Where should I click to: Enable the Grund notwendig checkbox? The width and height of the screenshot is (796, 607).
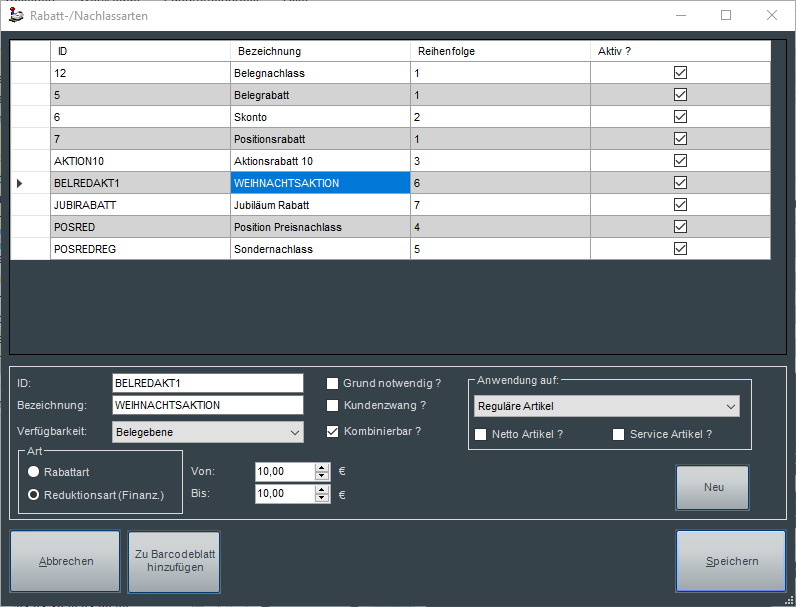(x=334, y=383)
